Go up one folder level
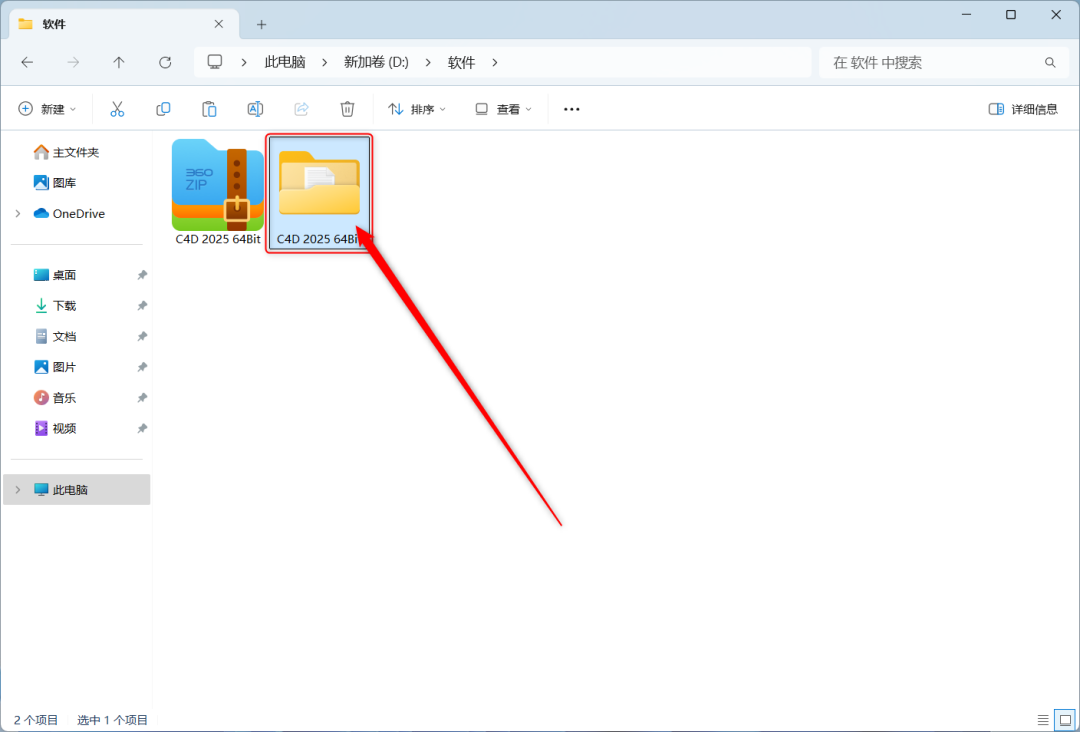Viewport: 1080px width, 732px height. 118,63
